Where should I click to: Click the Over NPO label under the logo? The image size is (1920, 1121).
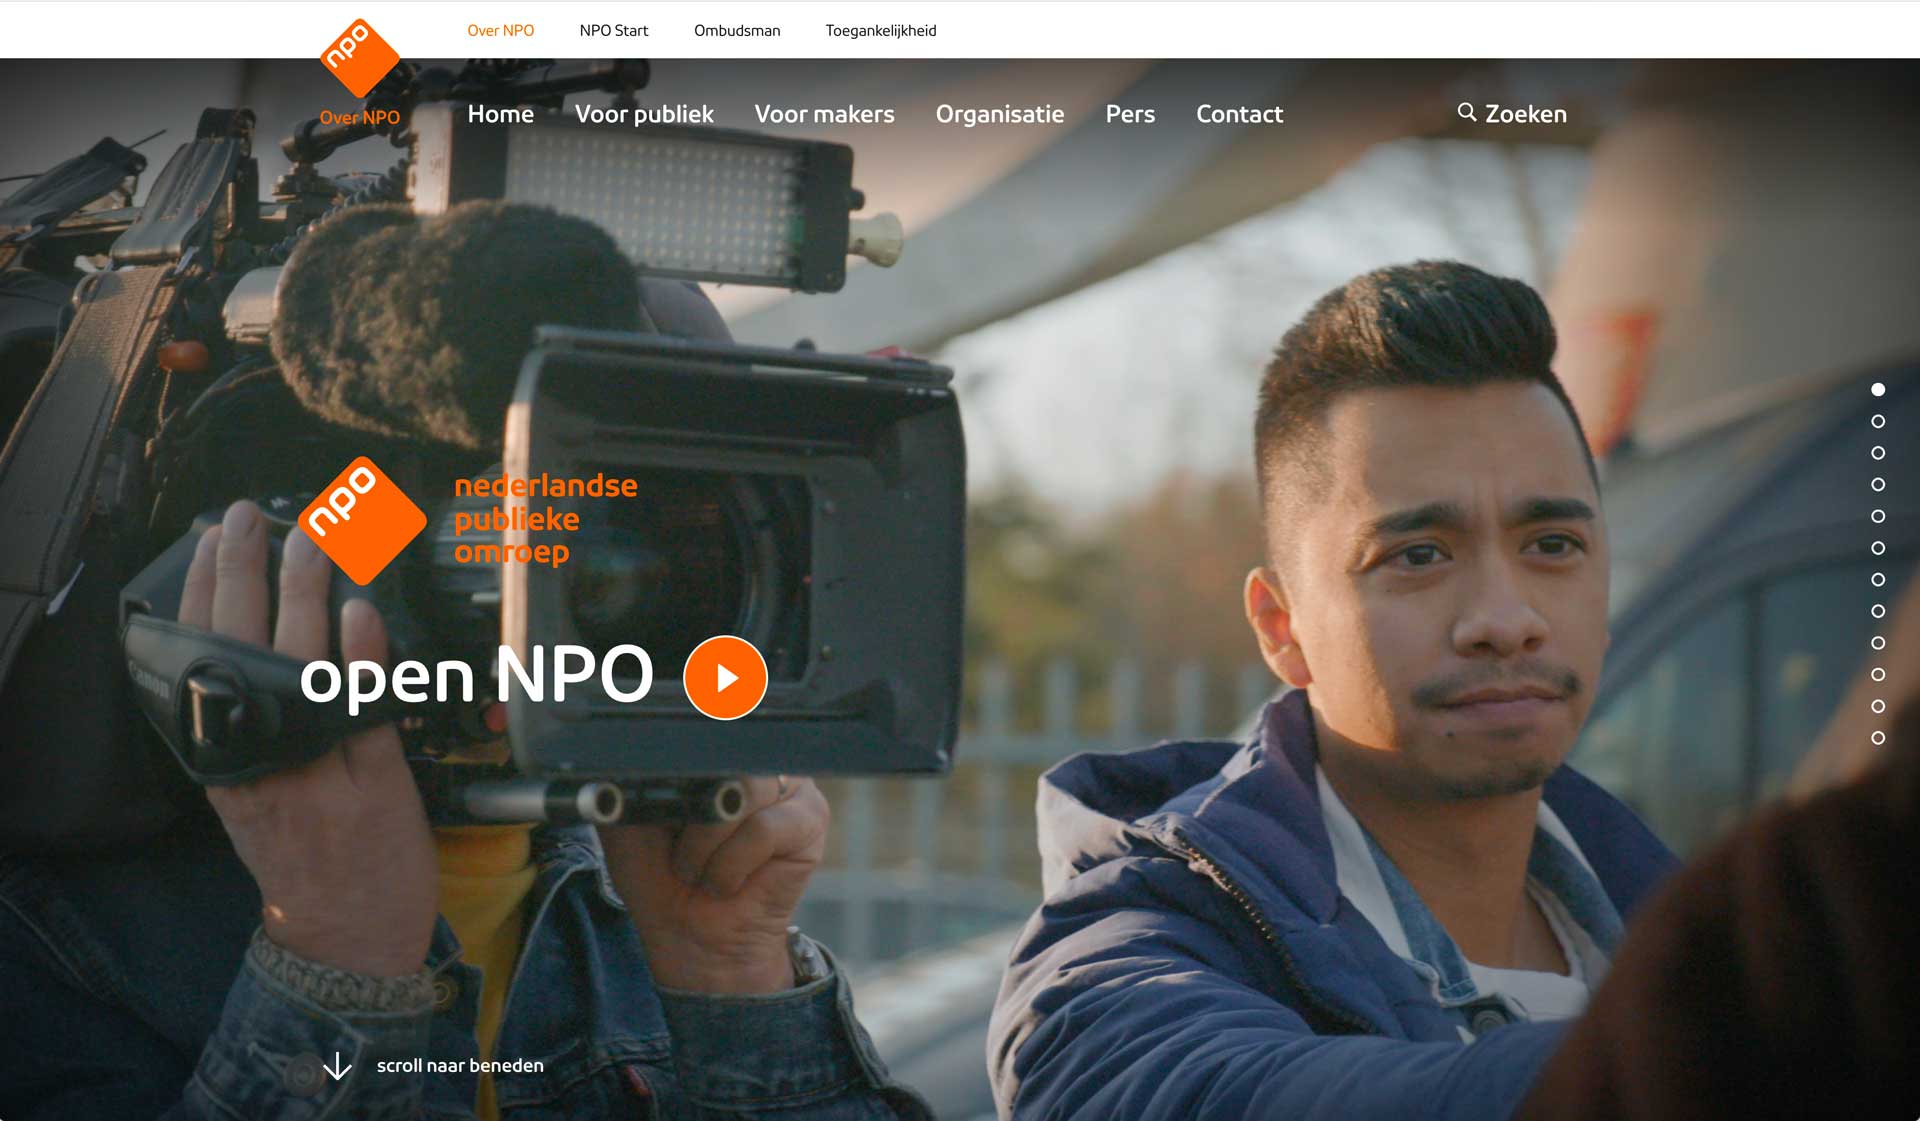tap(360, 117)
